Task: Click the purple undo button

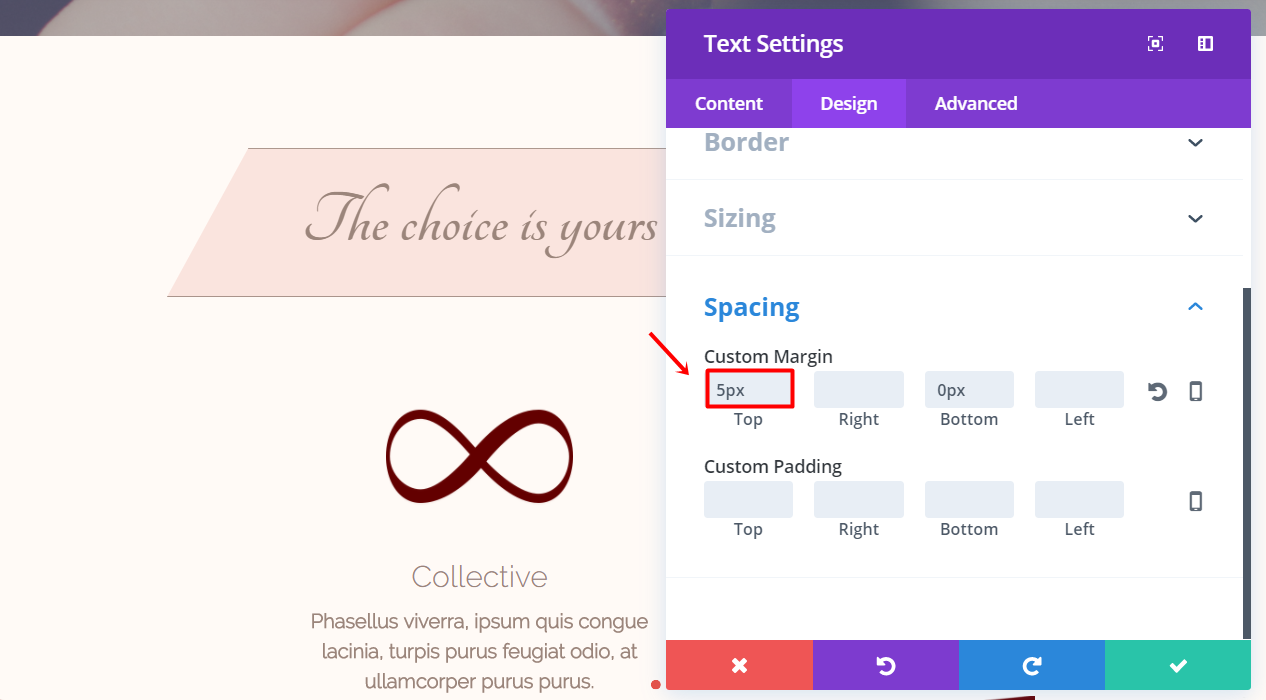Action: tap(885, 665)
